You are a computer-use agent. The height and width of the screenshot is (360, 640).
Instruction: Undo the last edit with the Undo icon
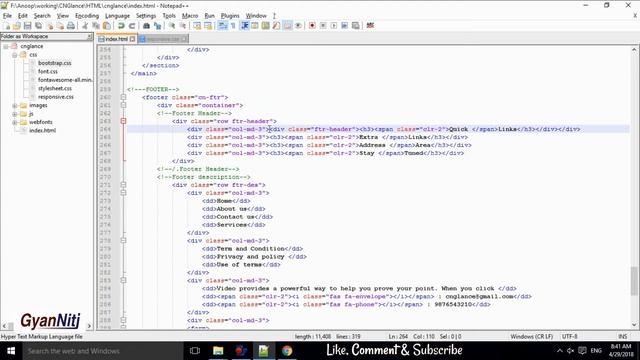coord(121,26)
